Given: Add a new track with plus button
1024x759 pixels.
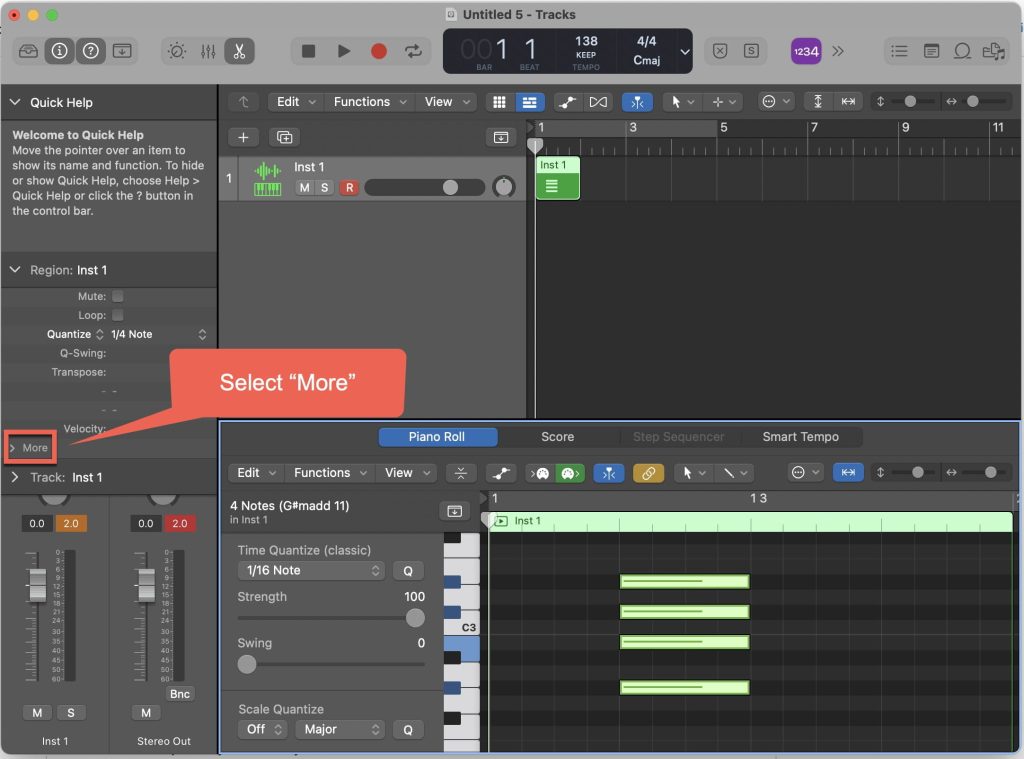Looking at the screenshot, I should click(243, 137).
